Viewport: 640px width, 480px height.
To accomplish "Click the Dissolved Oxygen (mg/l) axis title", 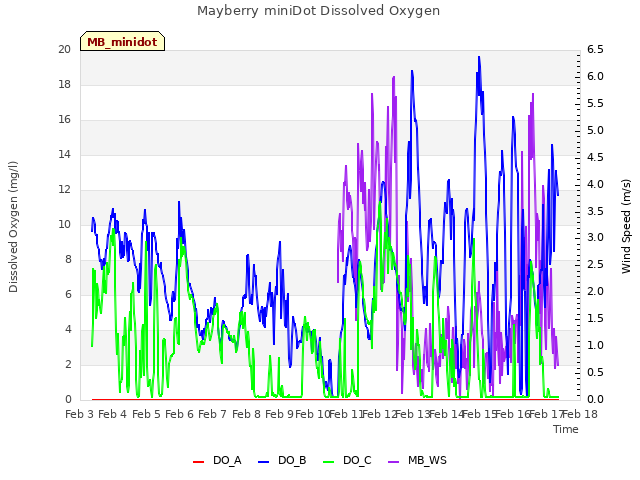I will point(13,227).
